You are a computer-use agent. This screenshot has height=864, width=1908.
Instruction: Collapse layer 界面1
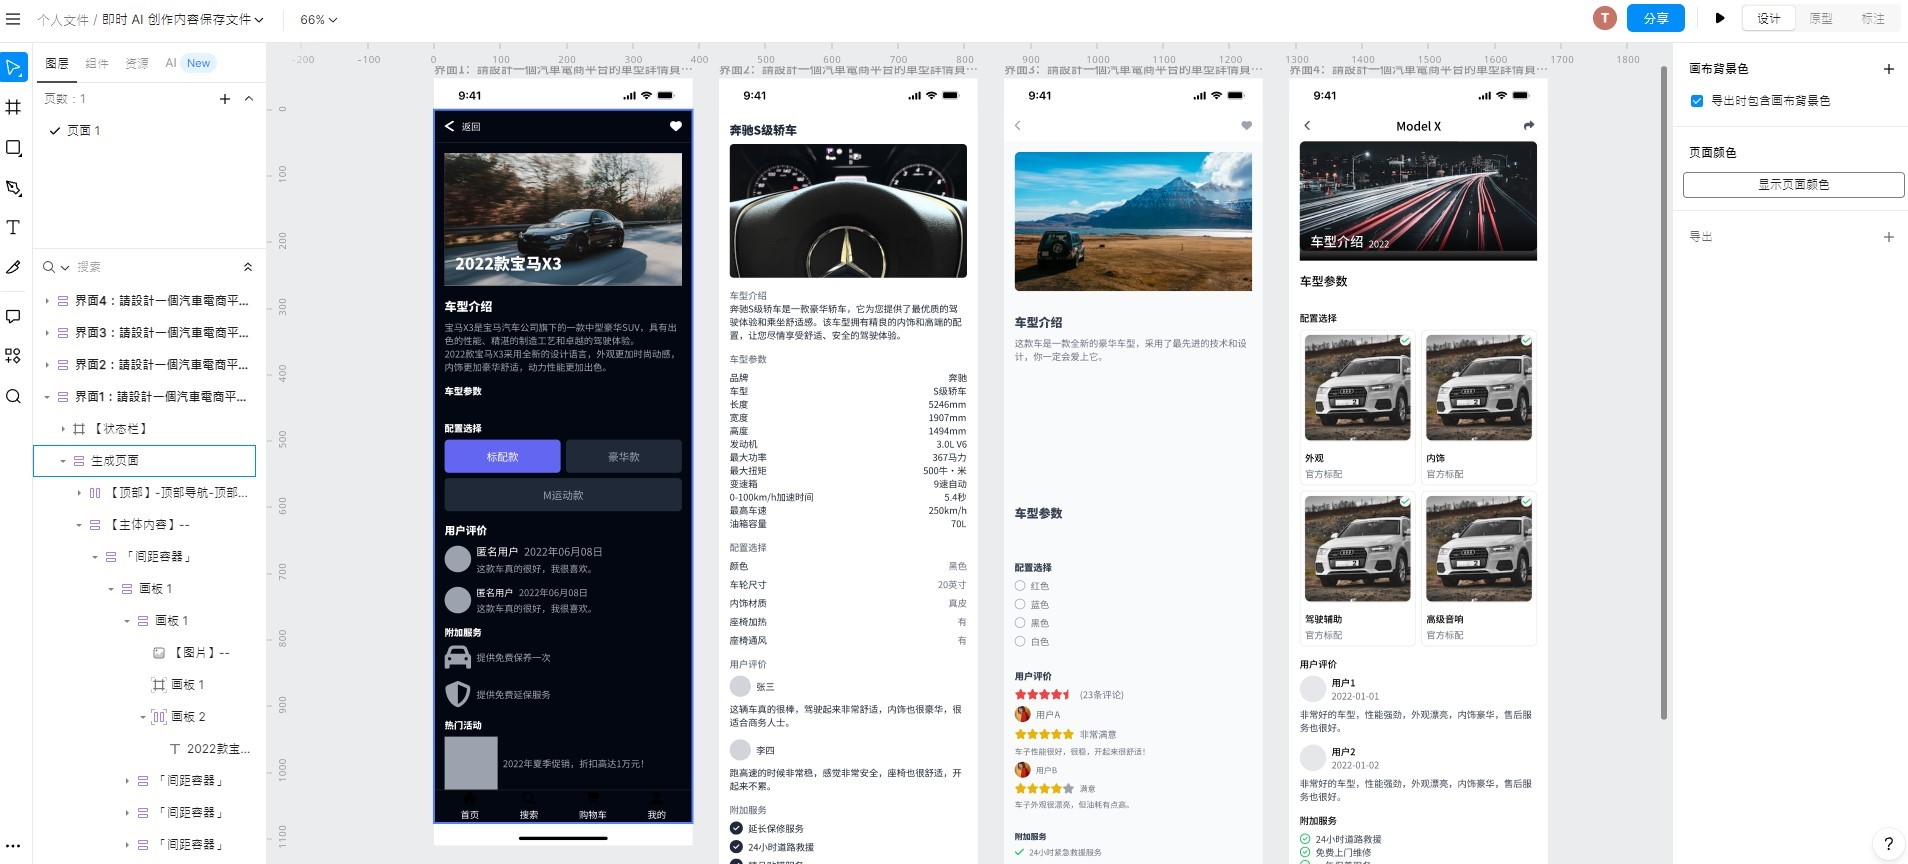(47, 396)
